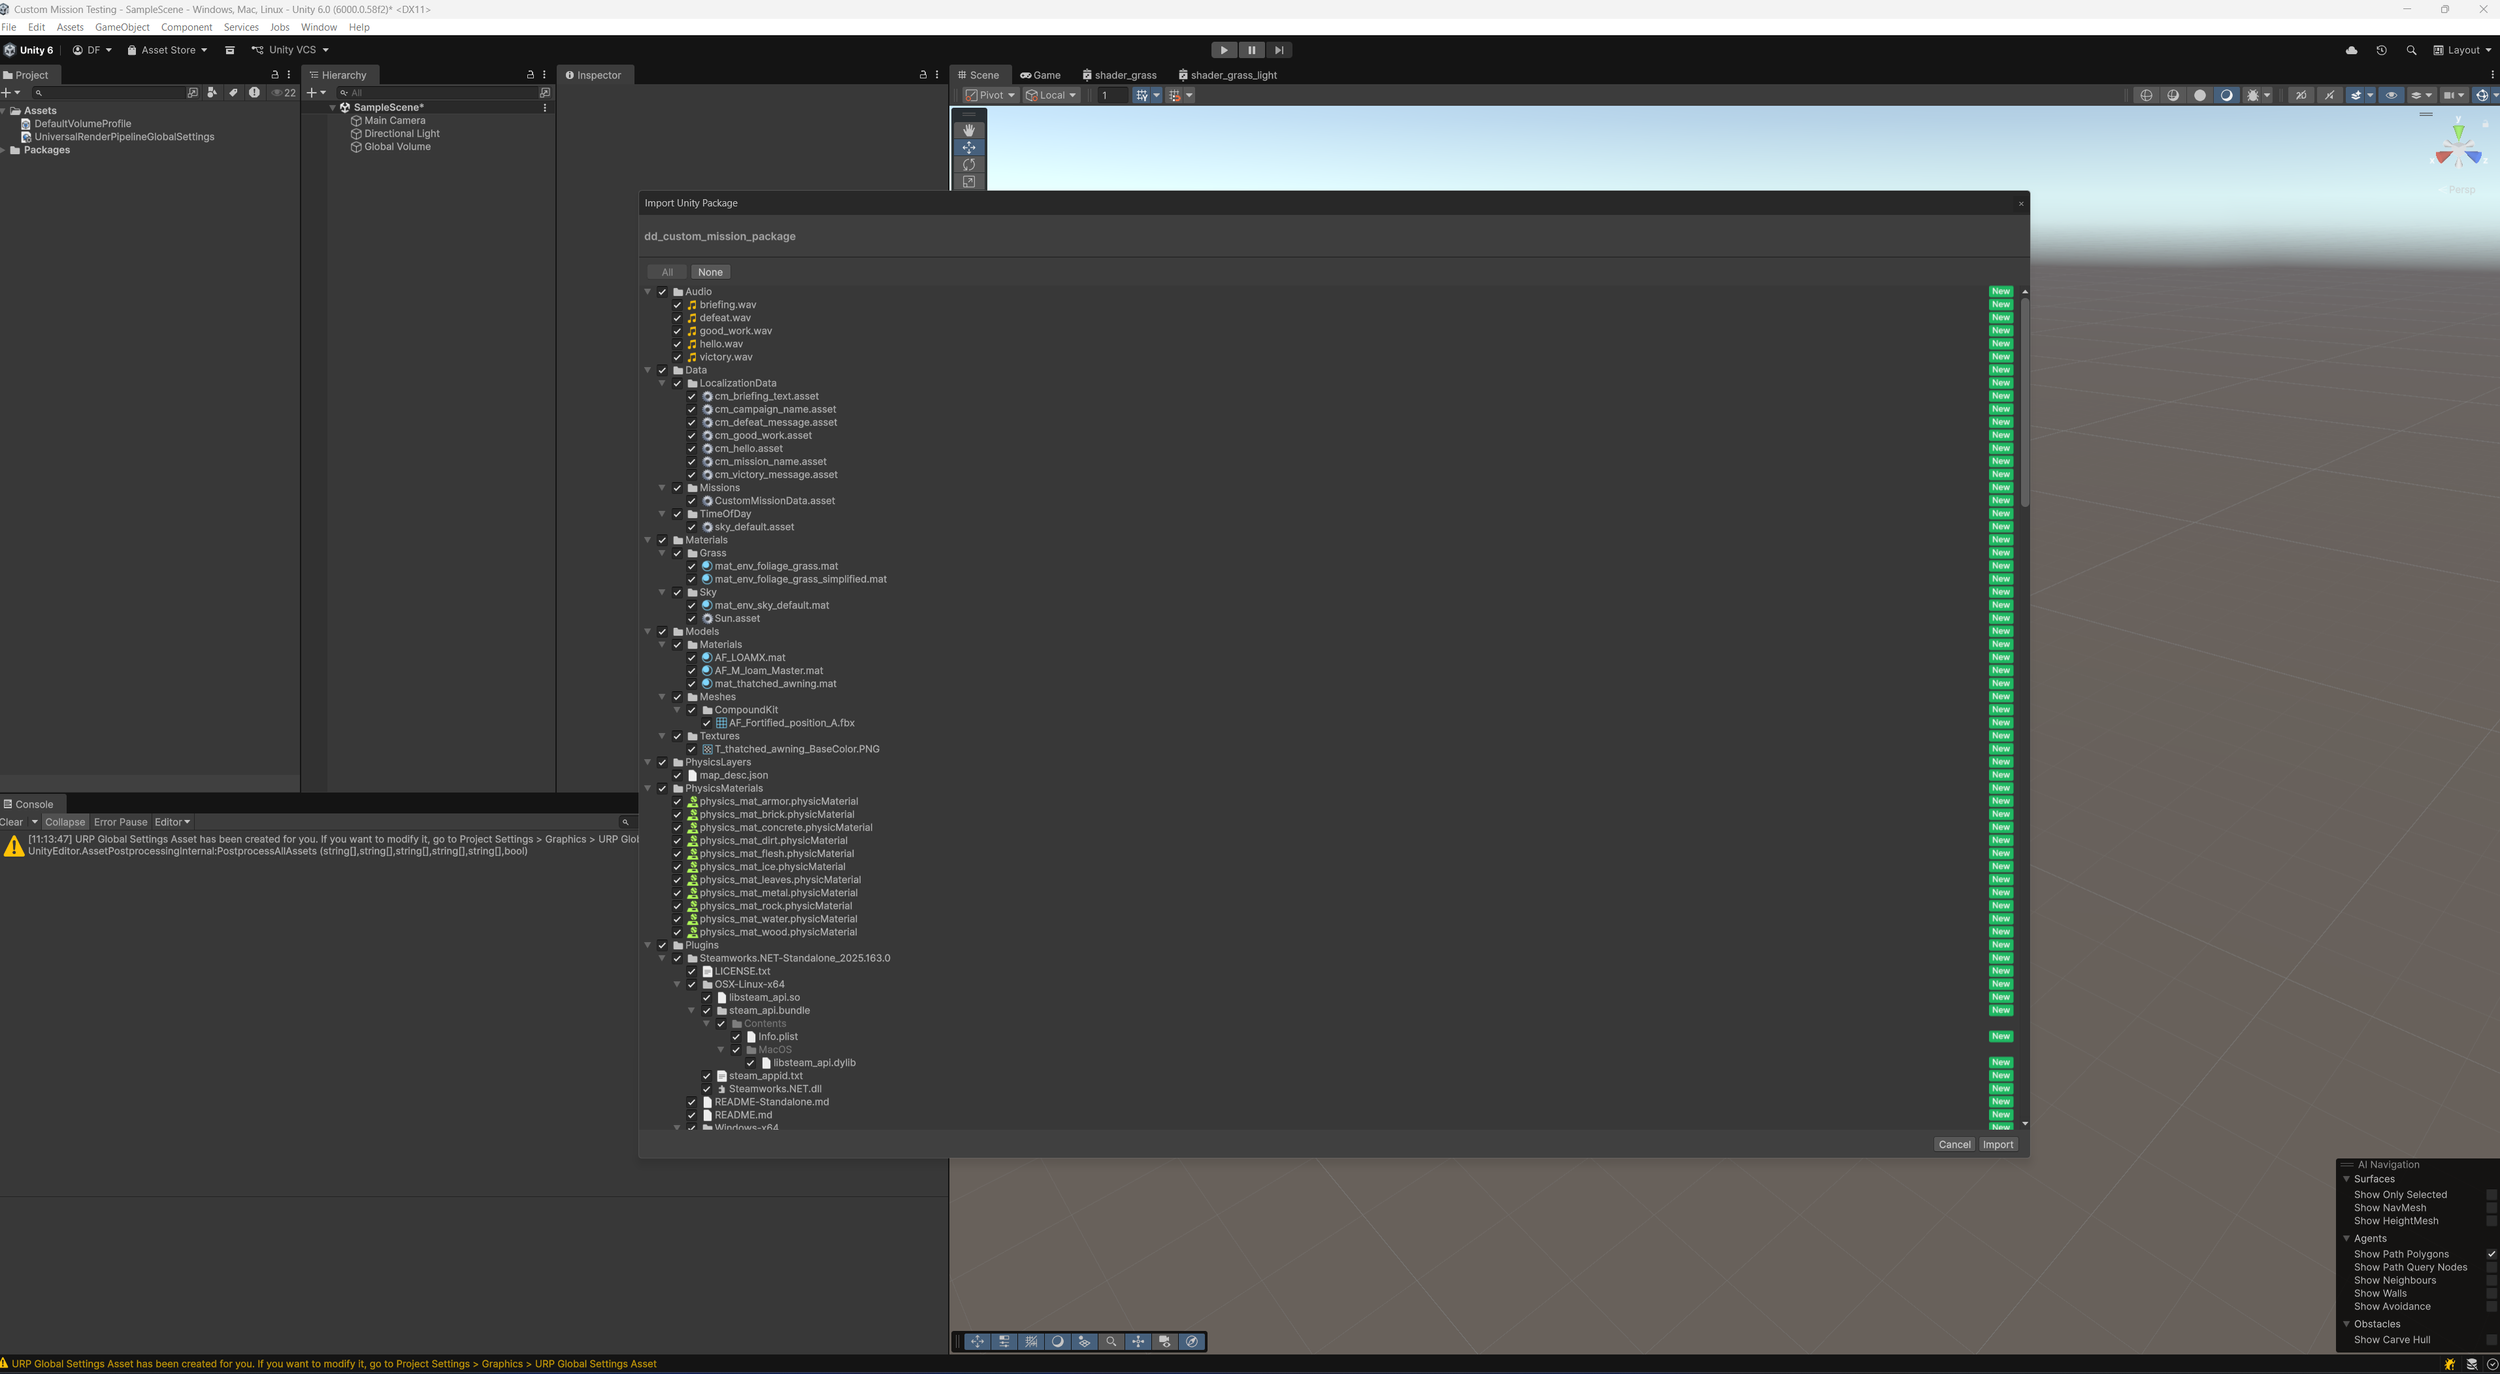Open the cloud services icon
The image size is (2500, 1374).
click(x=2351, y=50)
